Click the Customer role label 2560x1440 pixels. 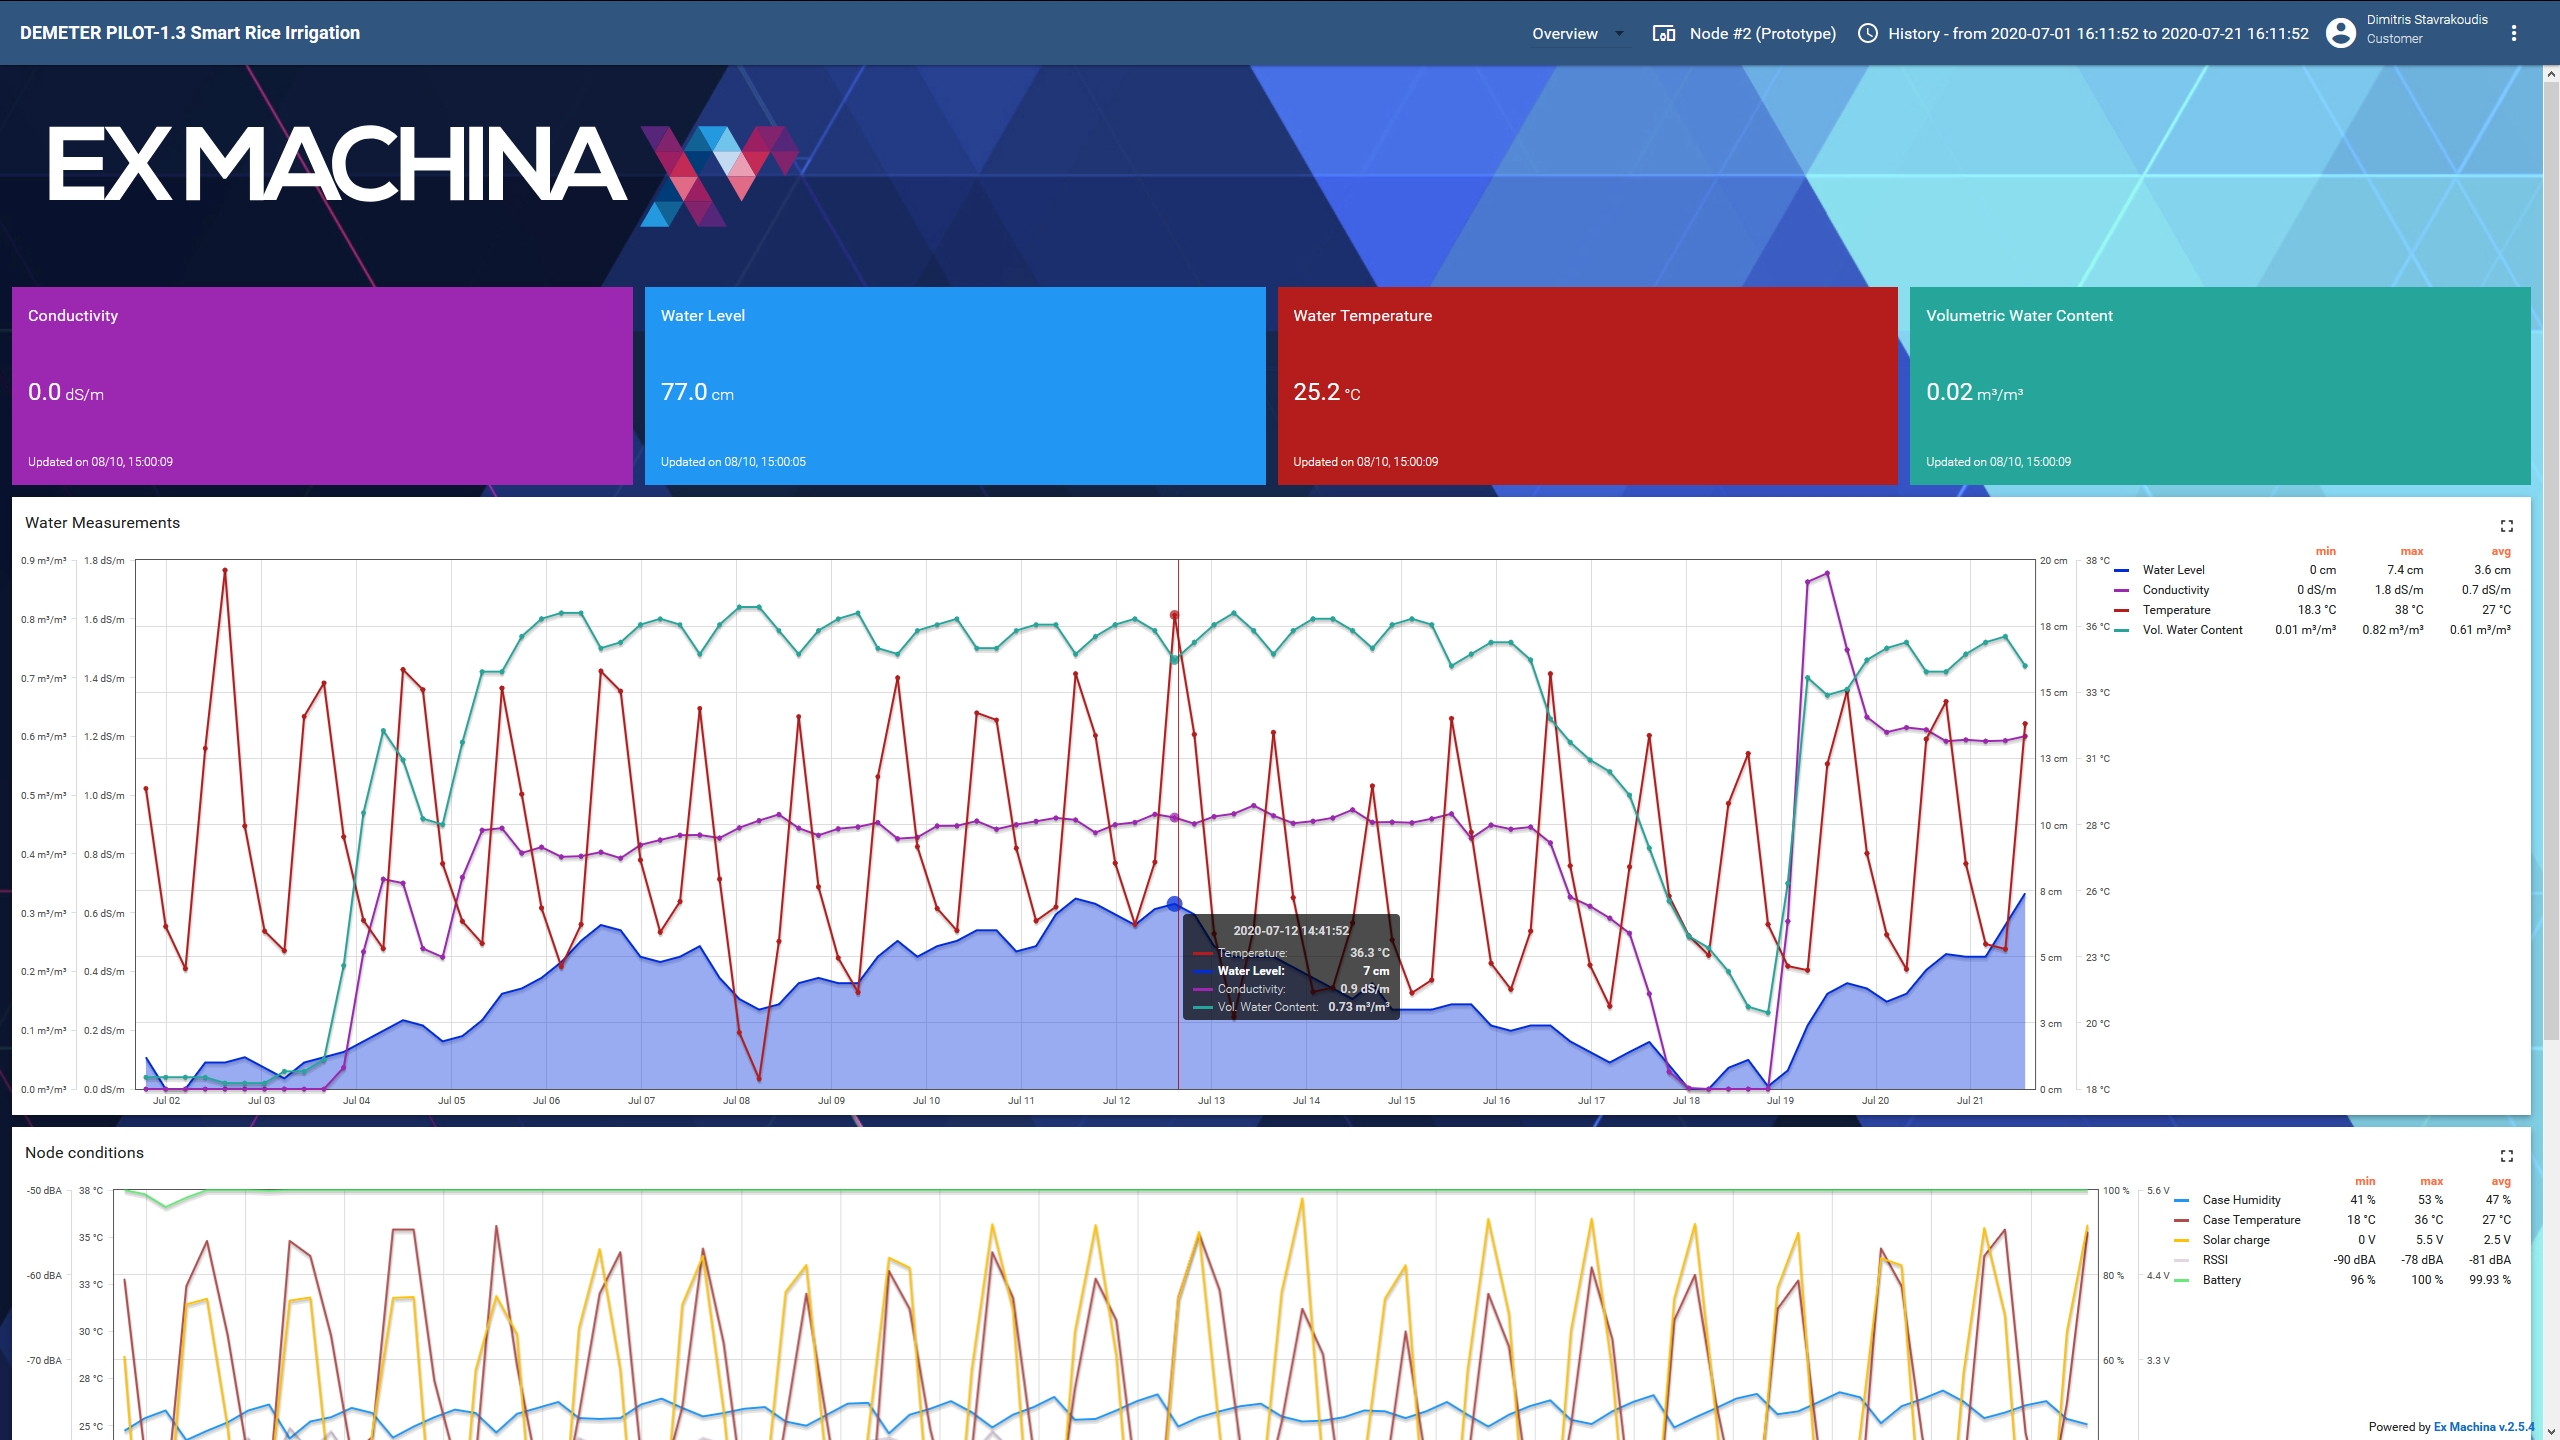2394,39
